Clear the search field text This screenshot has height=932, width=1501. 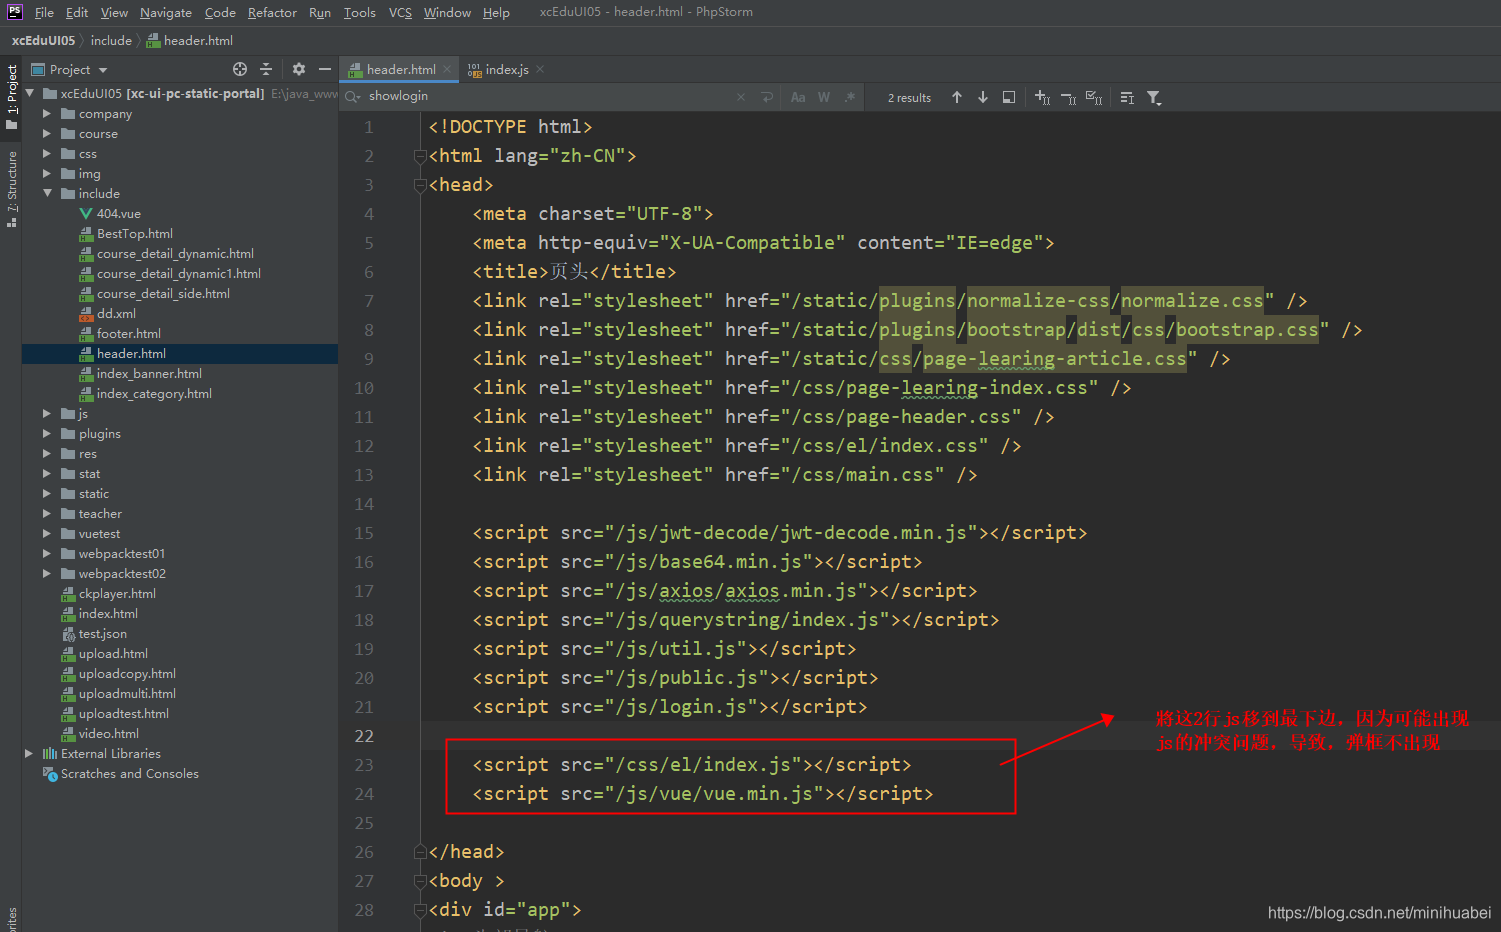coord(741,97)
